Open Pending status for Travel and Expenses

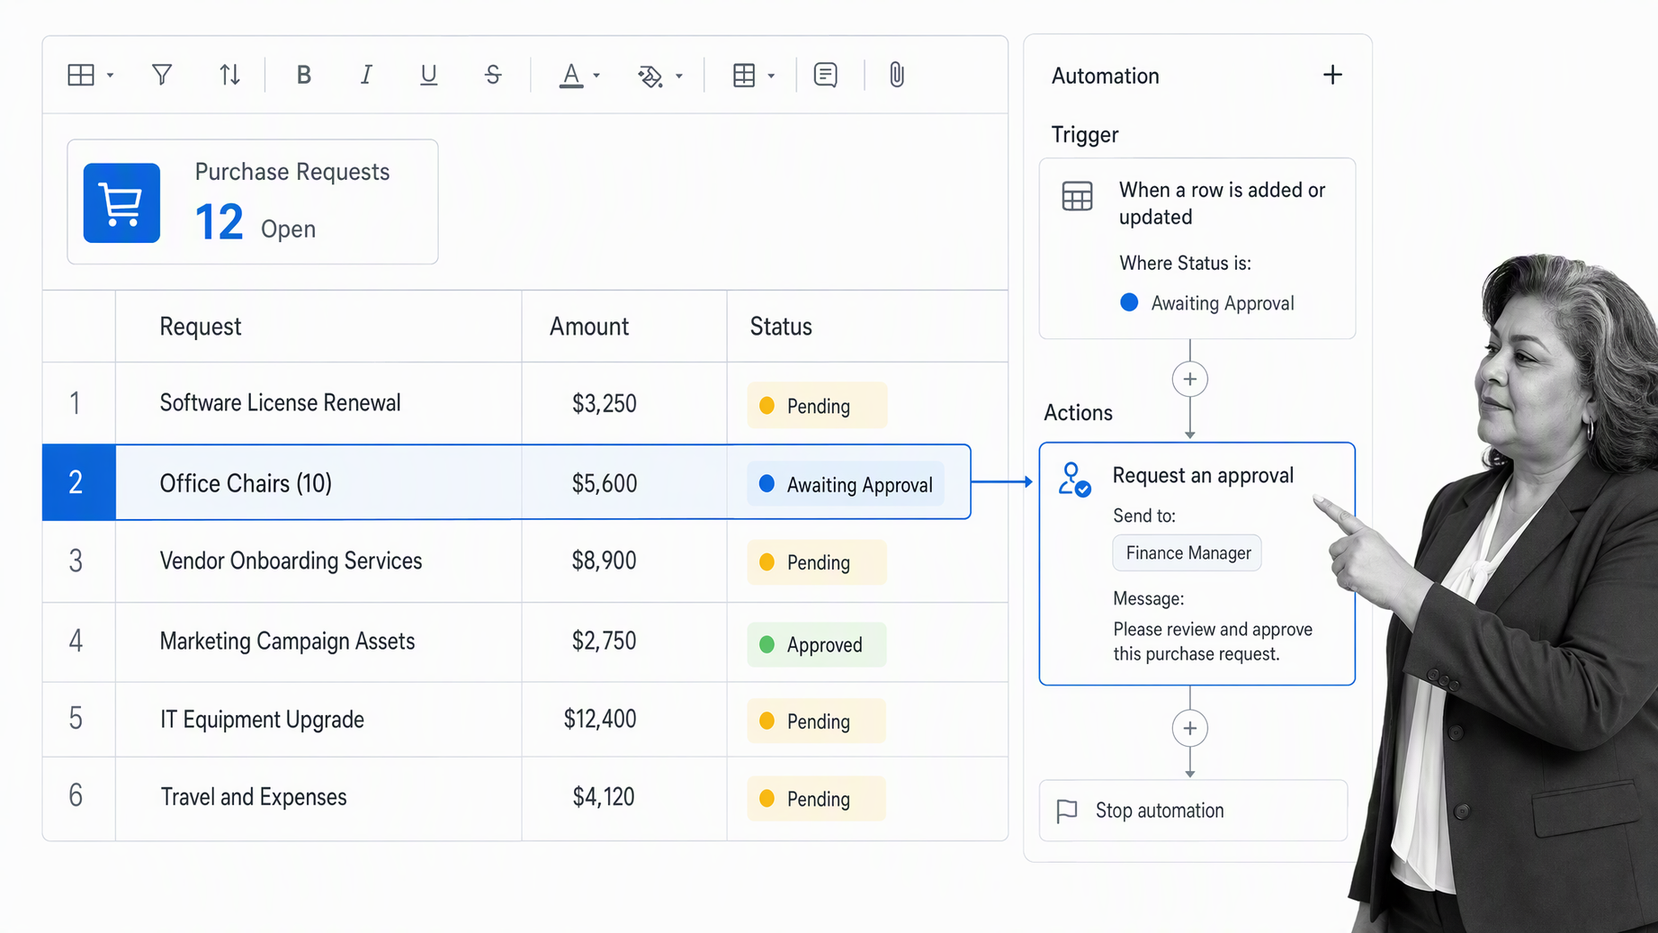coord(817,798)
